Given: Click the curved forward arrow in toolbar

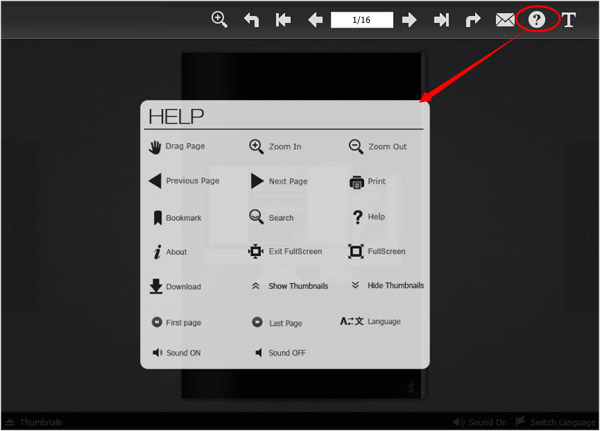Looking at the screenshot, I should pos(473,19).
